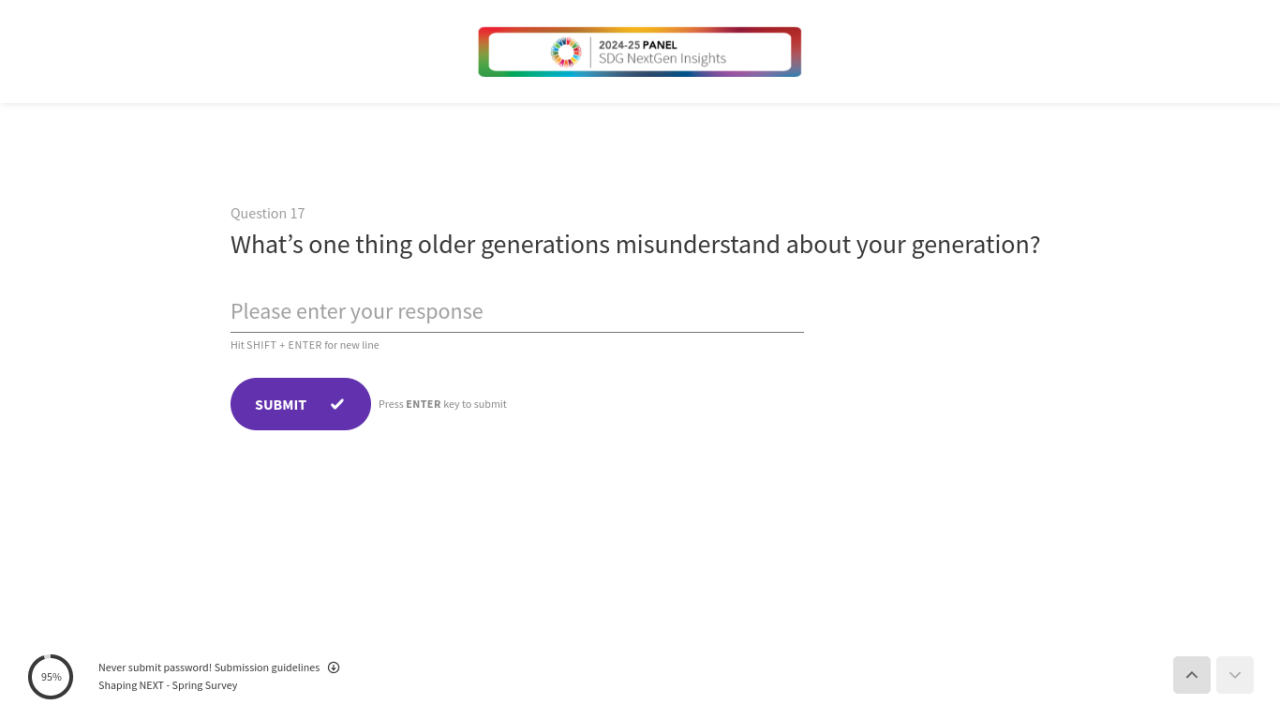Image resolution: width=1280 pixels, height=720 pixels.
Task: Click the 'SDG NextGen Insights' banner text
Action: coord(662,59)
